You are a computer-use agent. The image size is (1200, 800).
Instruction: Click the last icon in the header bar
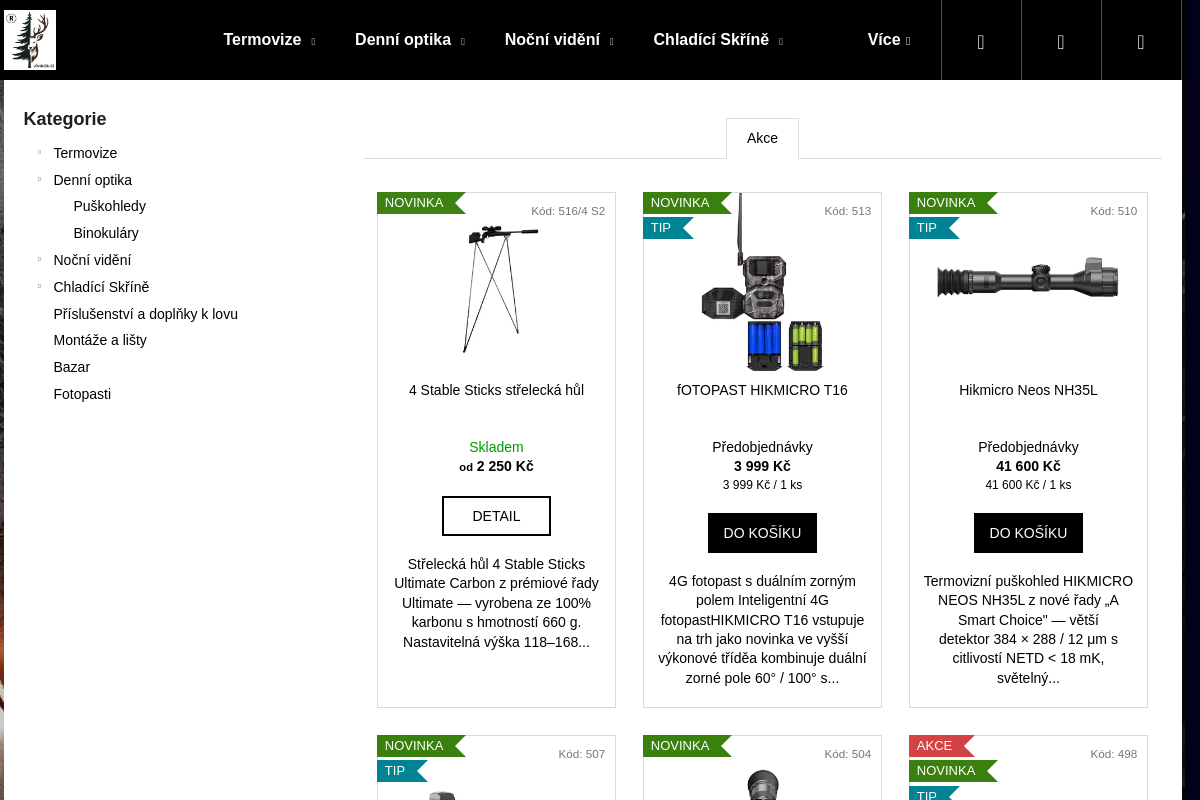[x=1141, y=41]
